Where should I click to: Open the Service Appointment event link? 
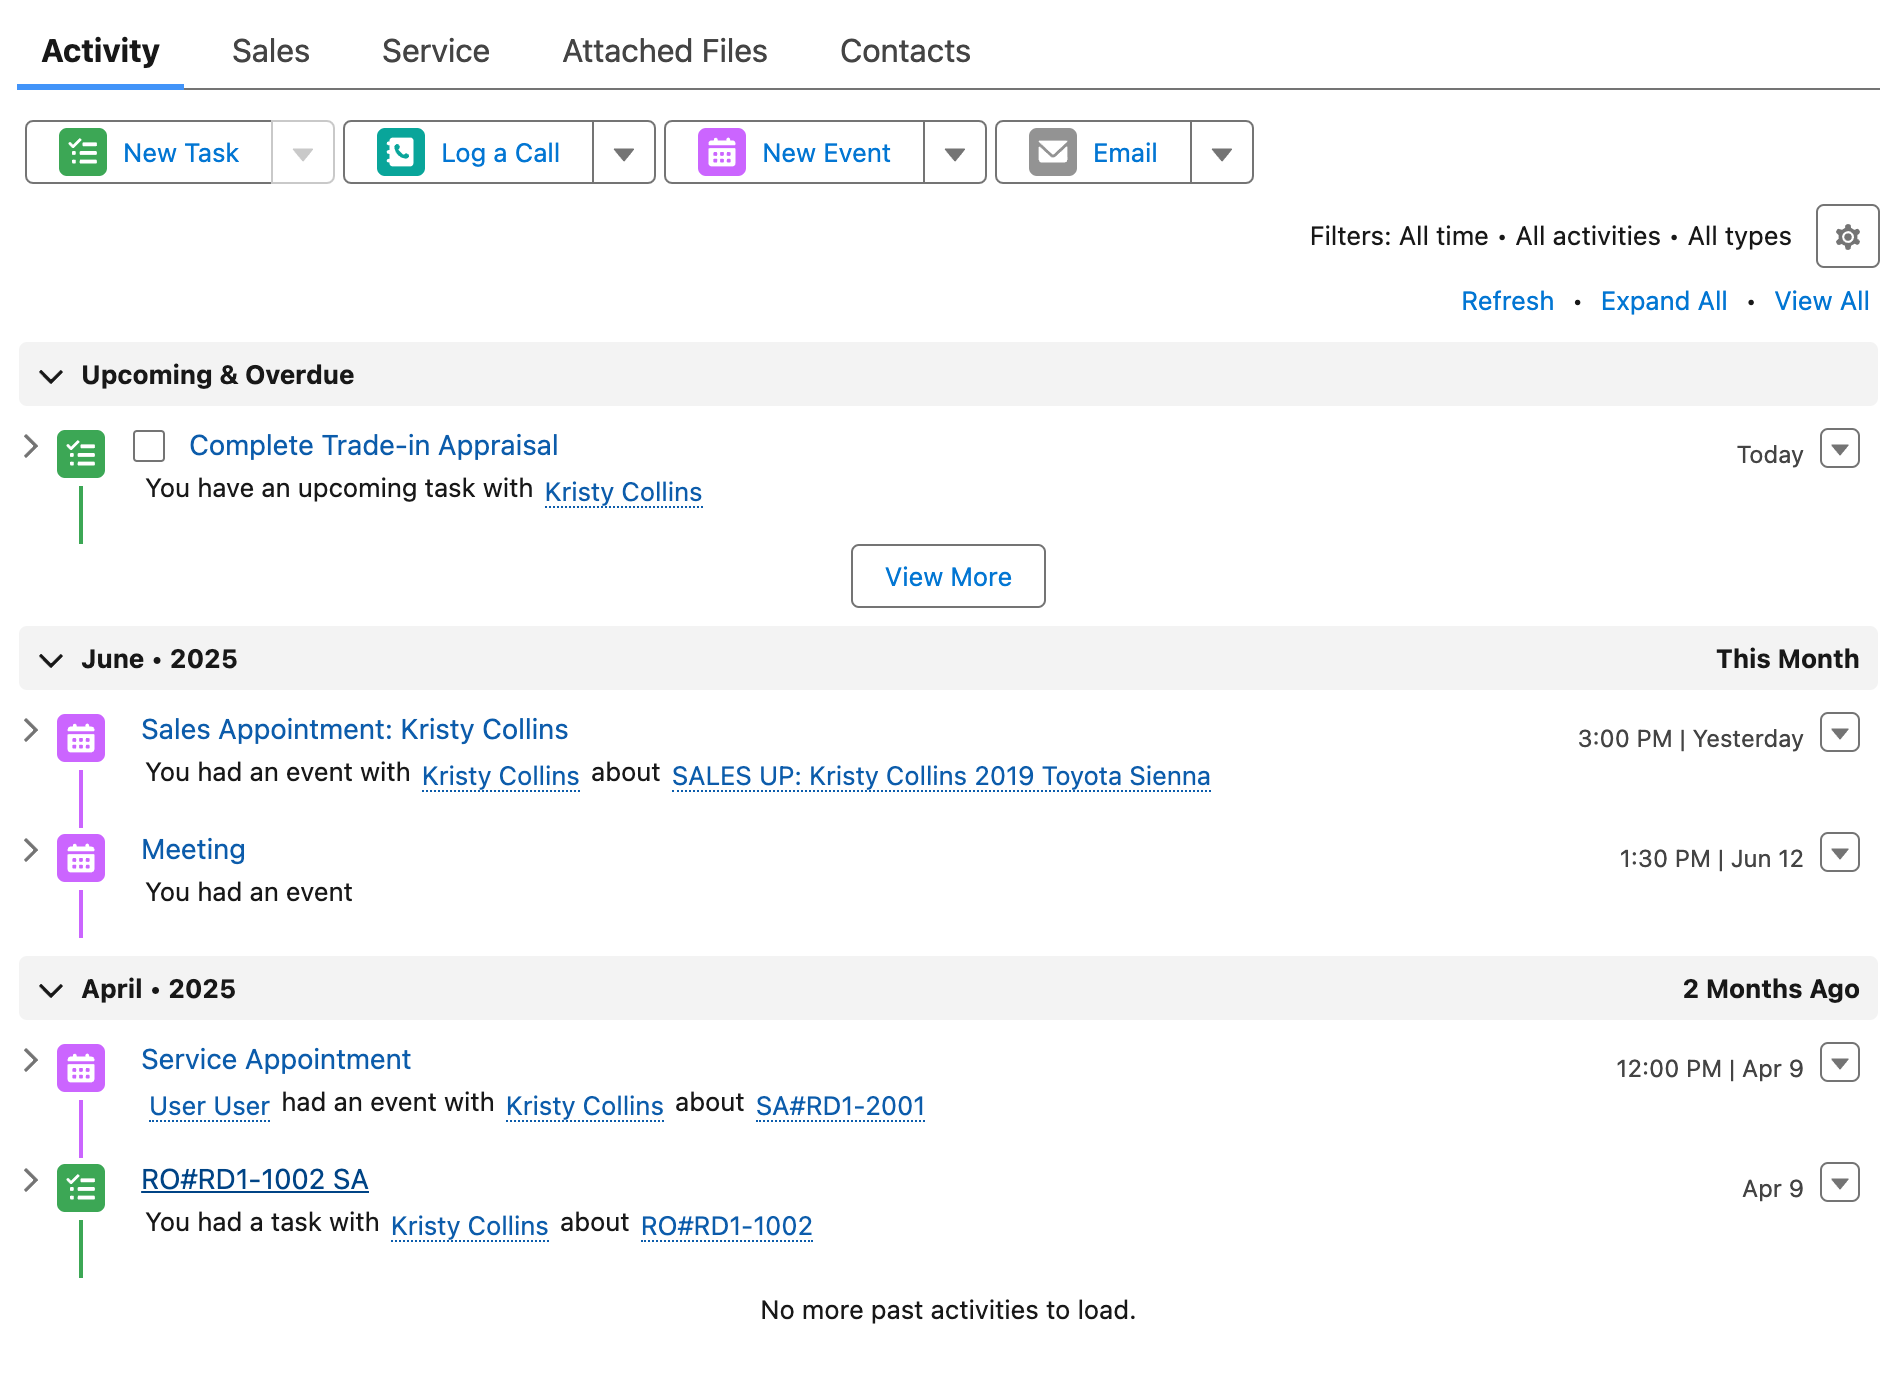tap(276, 1059)
